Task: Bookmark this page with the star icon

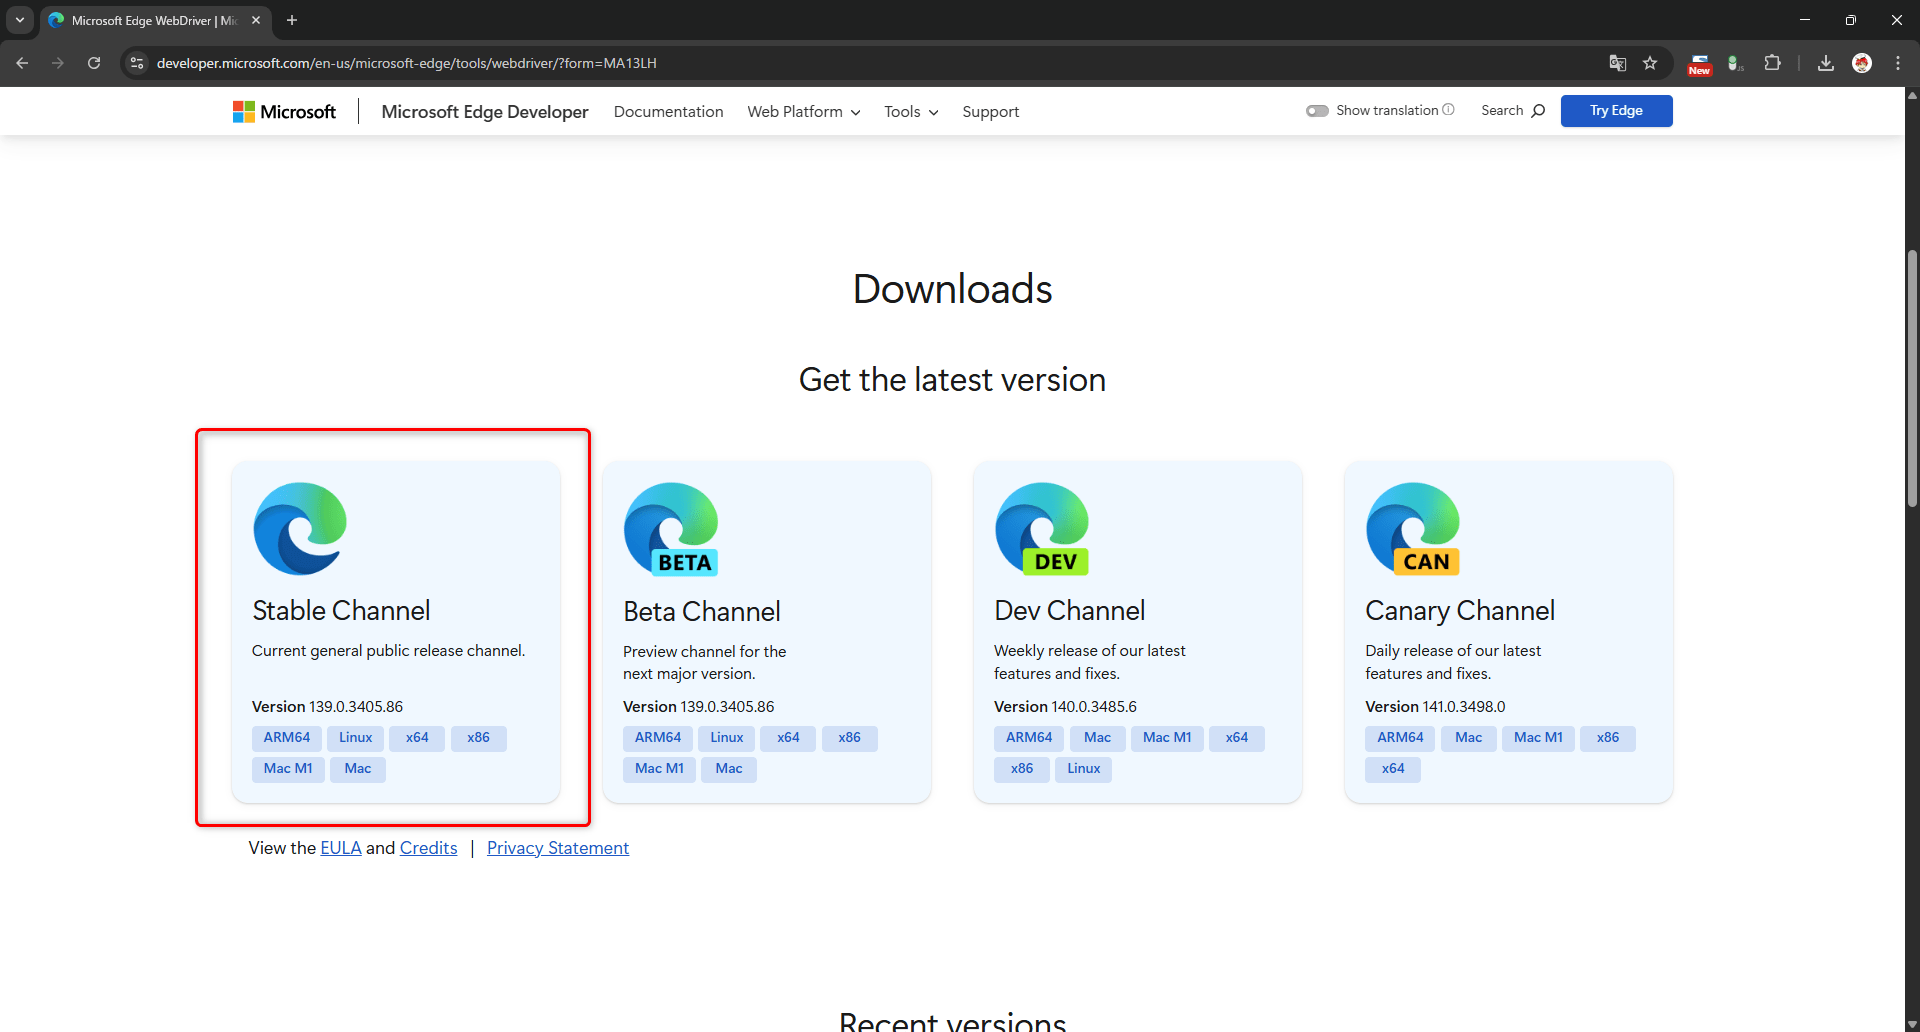Action: tap(1650, 63)
